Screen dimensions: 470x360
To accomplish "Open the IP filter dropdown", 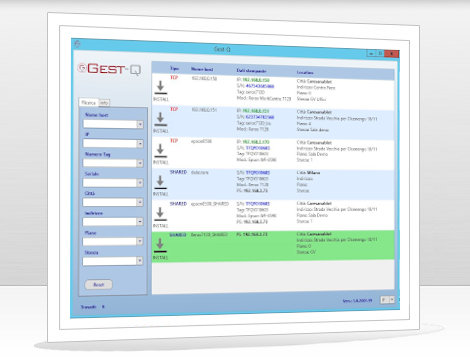I will click(140, 144).
